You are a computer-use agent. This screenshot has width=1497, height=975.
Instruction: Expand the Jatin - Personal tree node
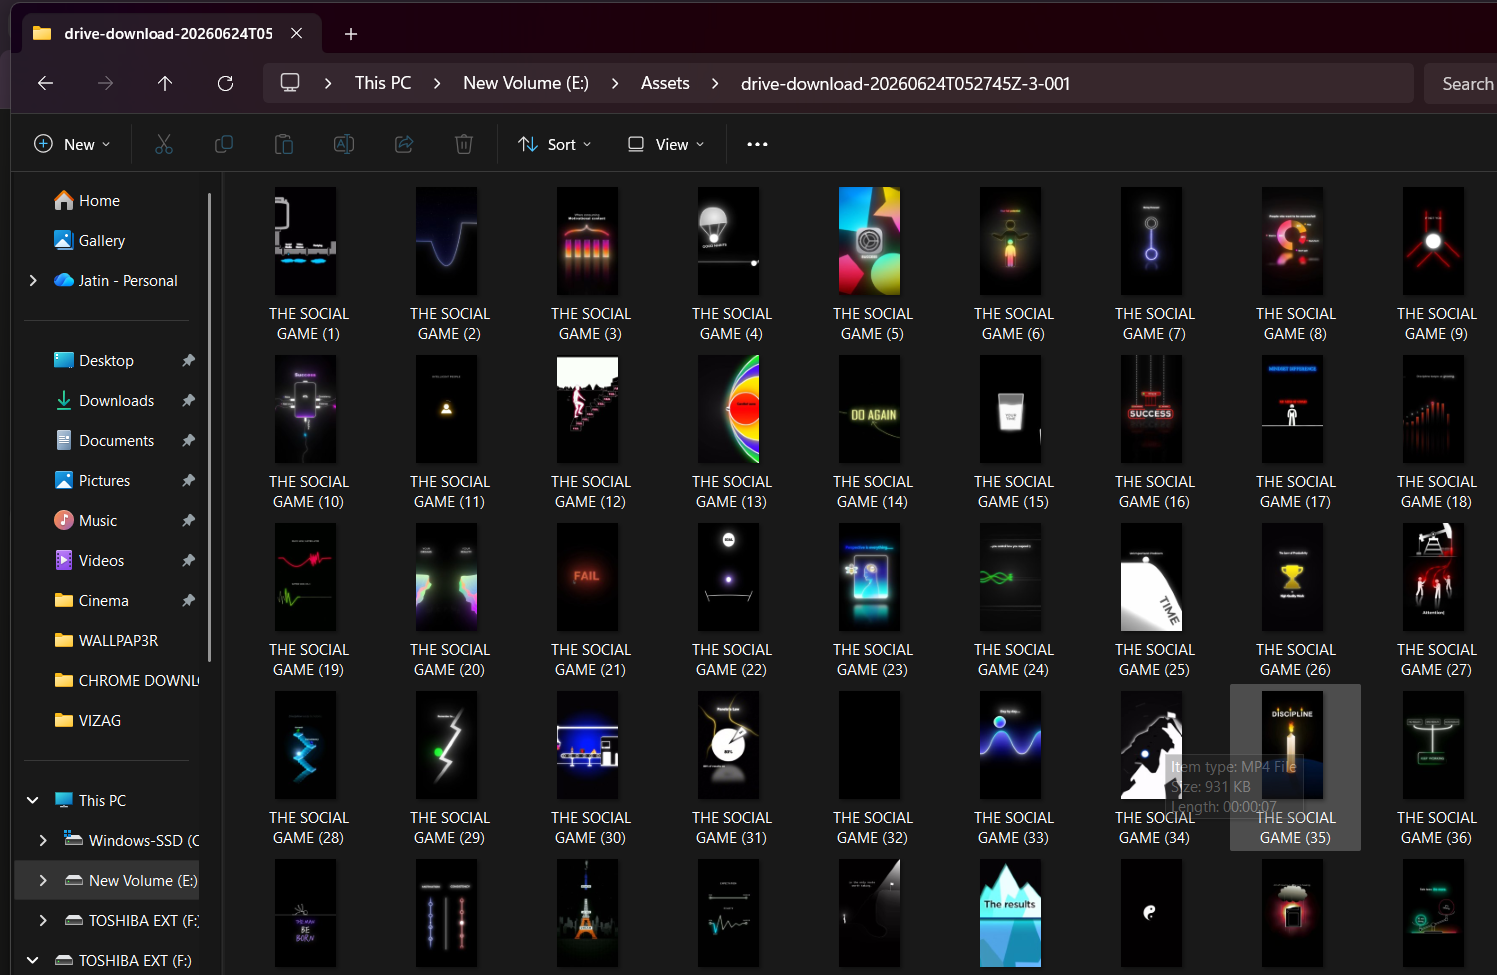tap(33, 281)
